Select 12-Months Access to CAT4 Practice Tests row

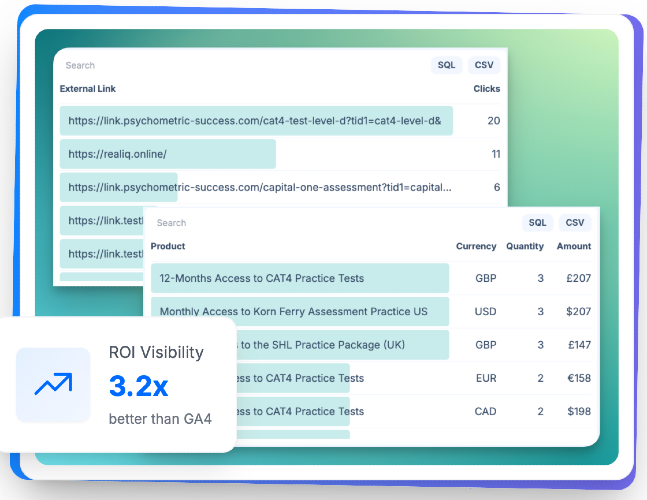371,278
